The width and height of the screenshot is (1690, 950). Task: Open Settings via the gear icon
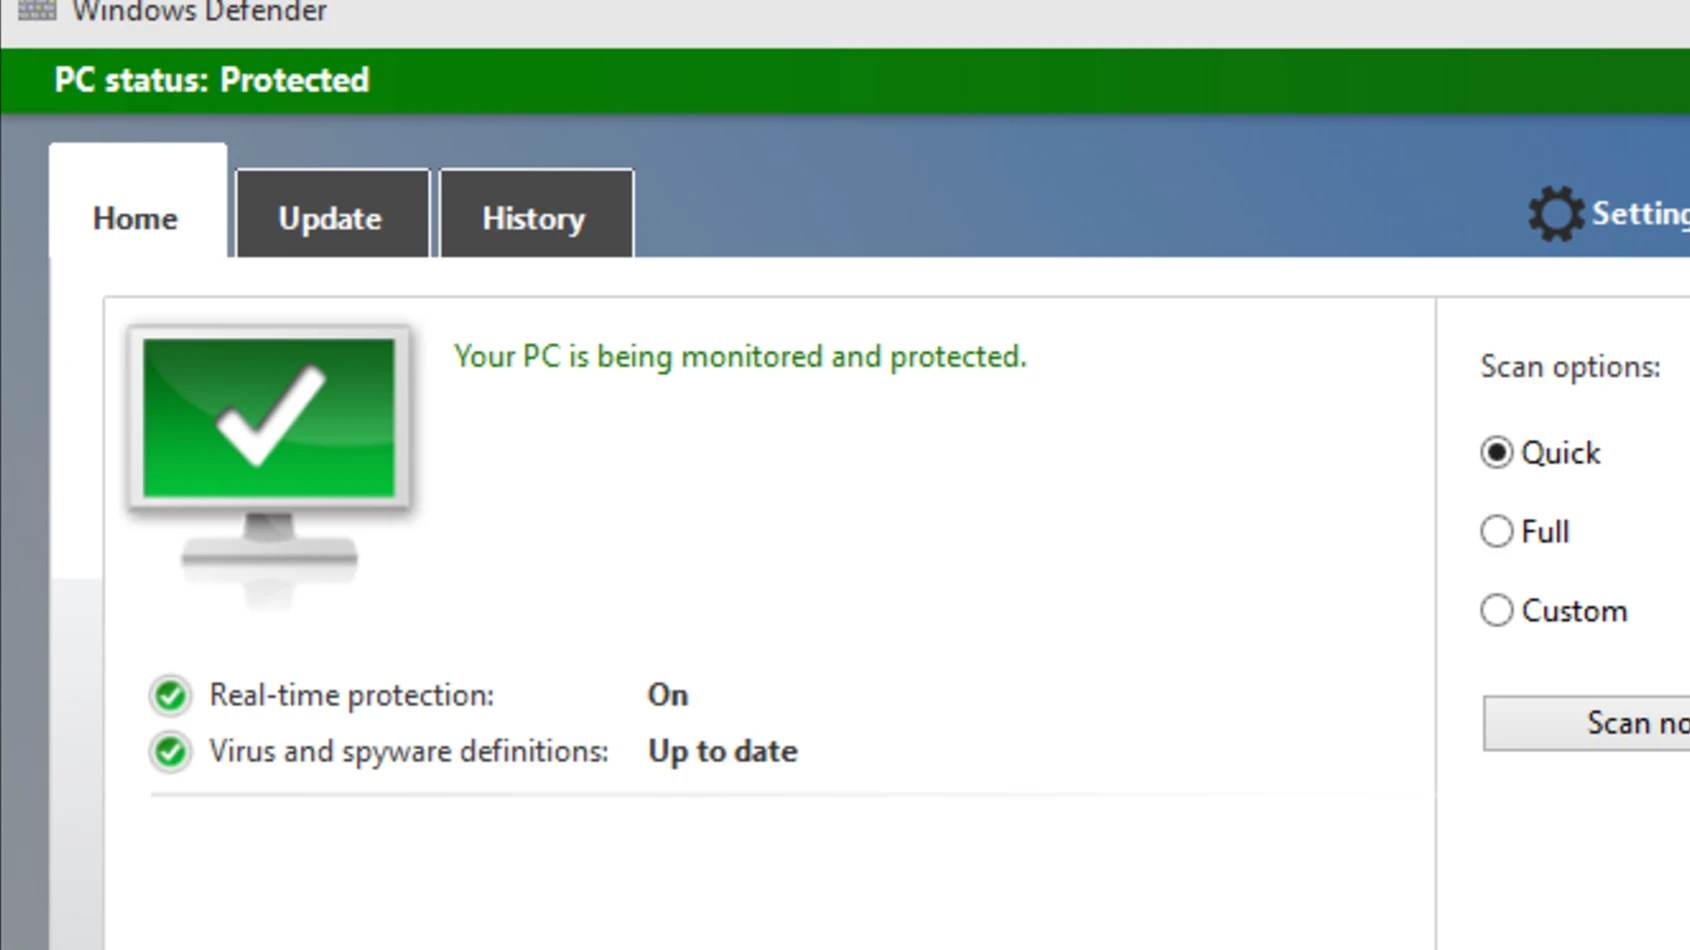coord(1555,213)
